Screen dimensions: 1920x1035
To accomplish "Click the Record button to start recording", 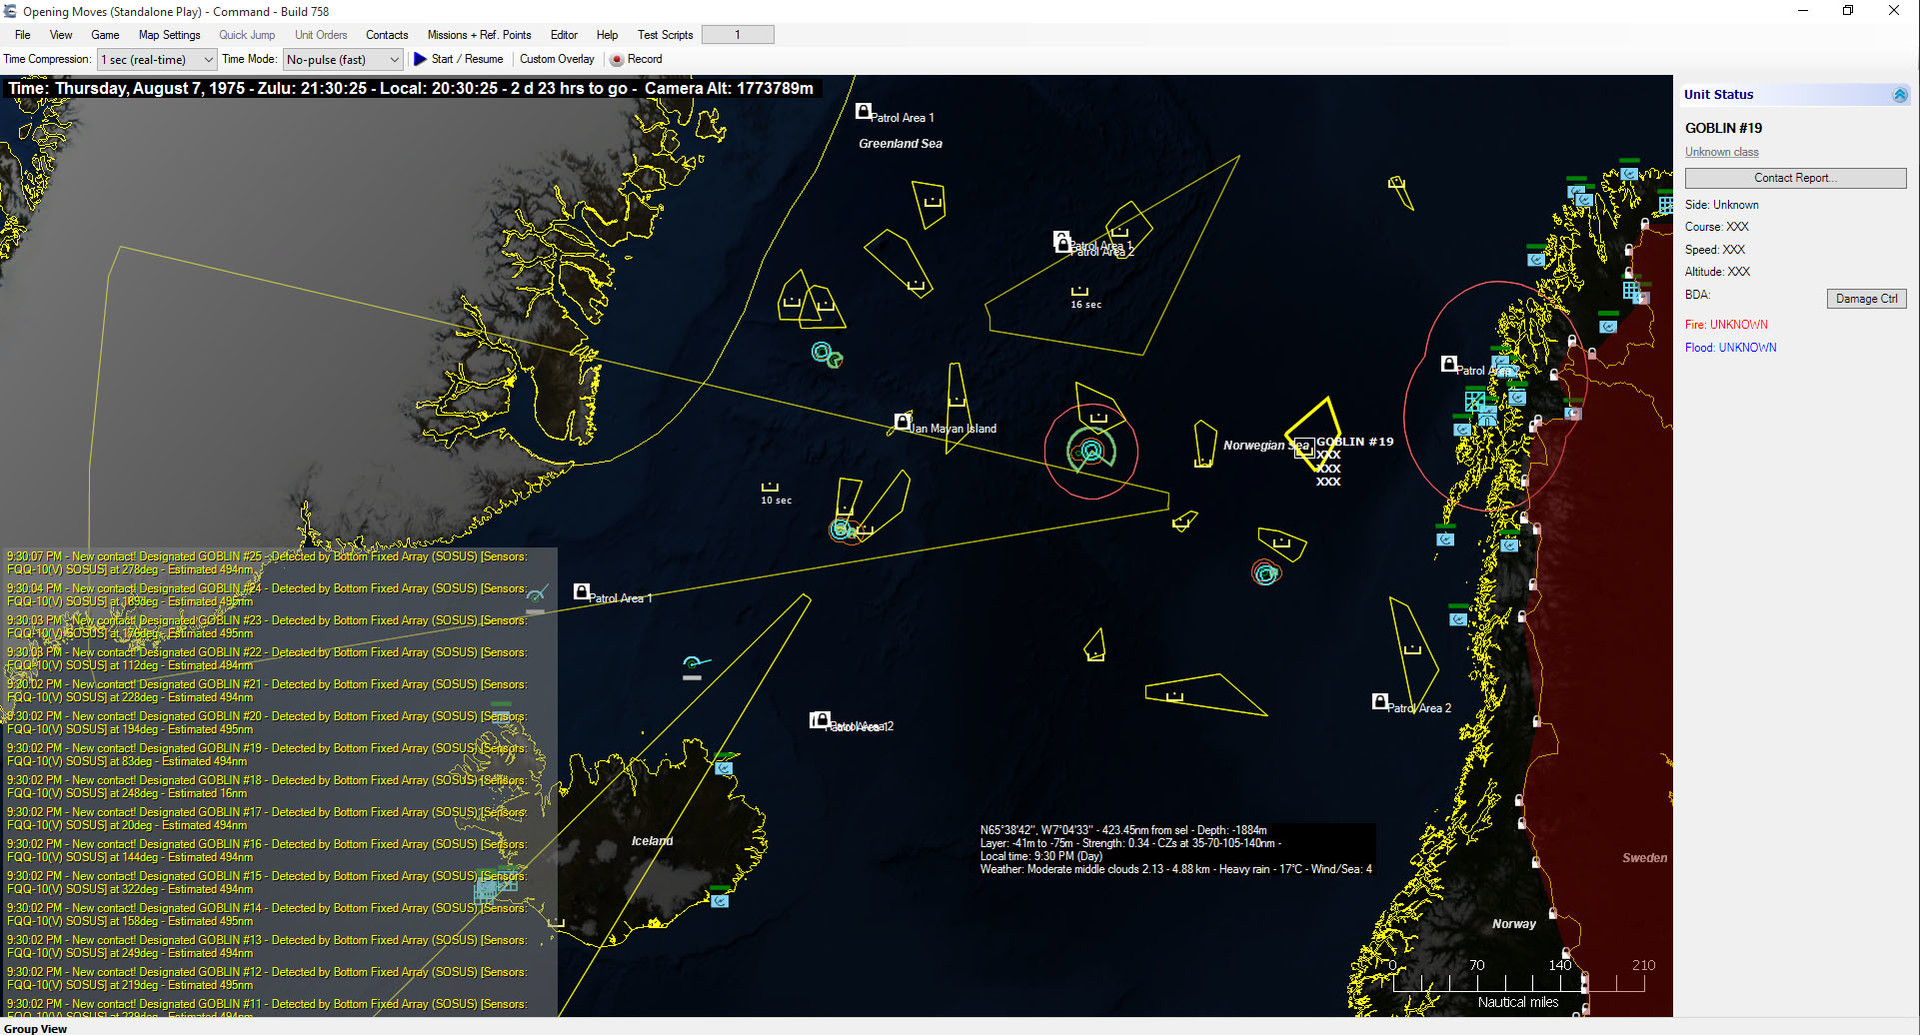I will pos(636,59).
